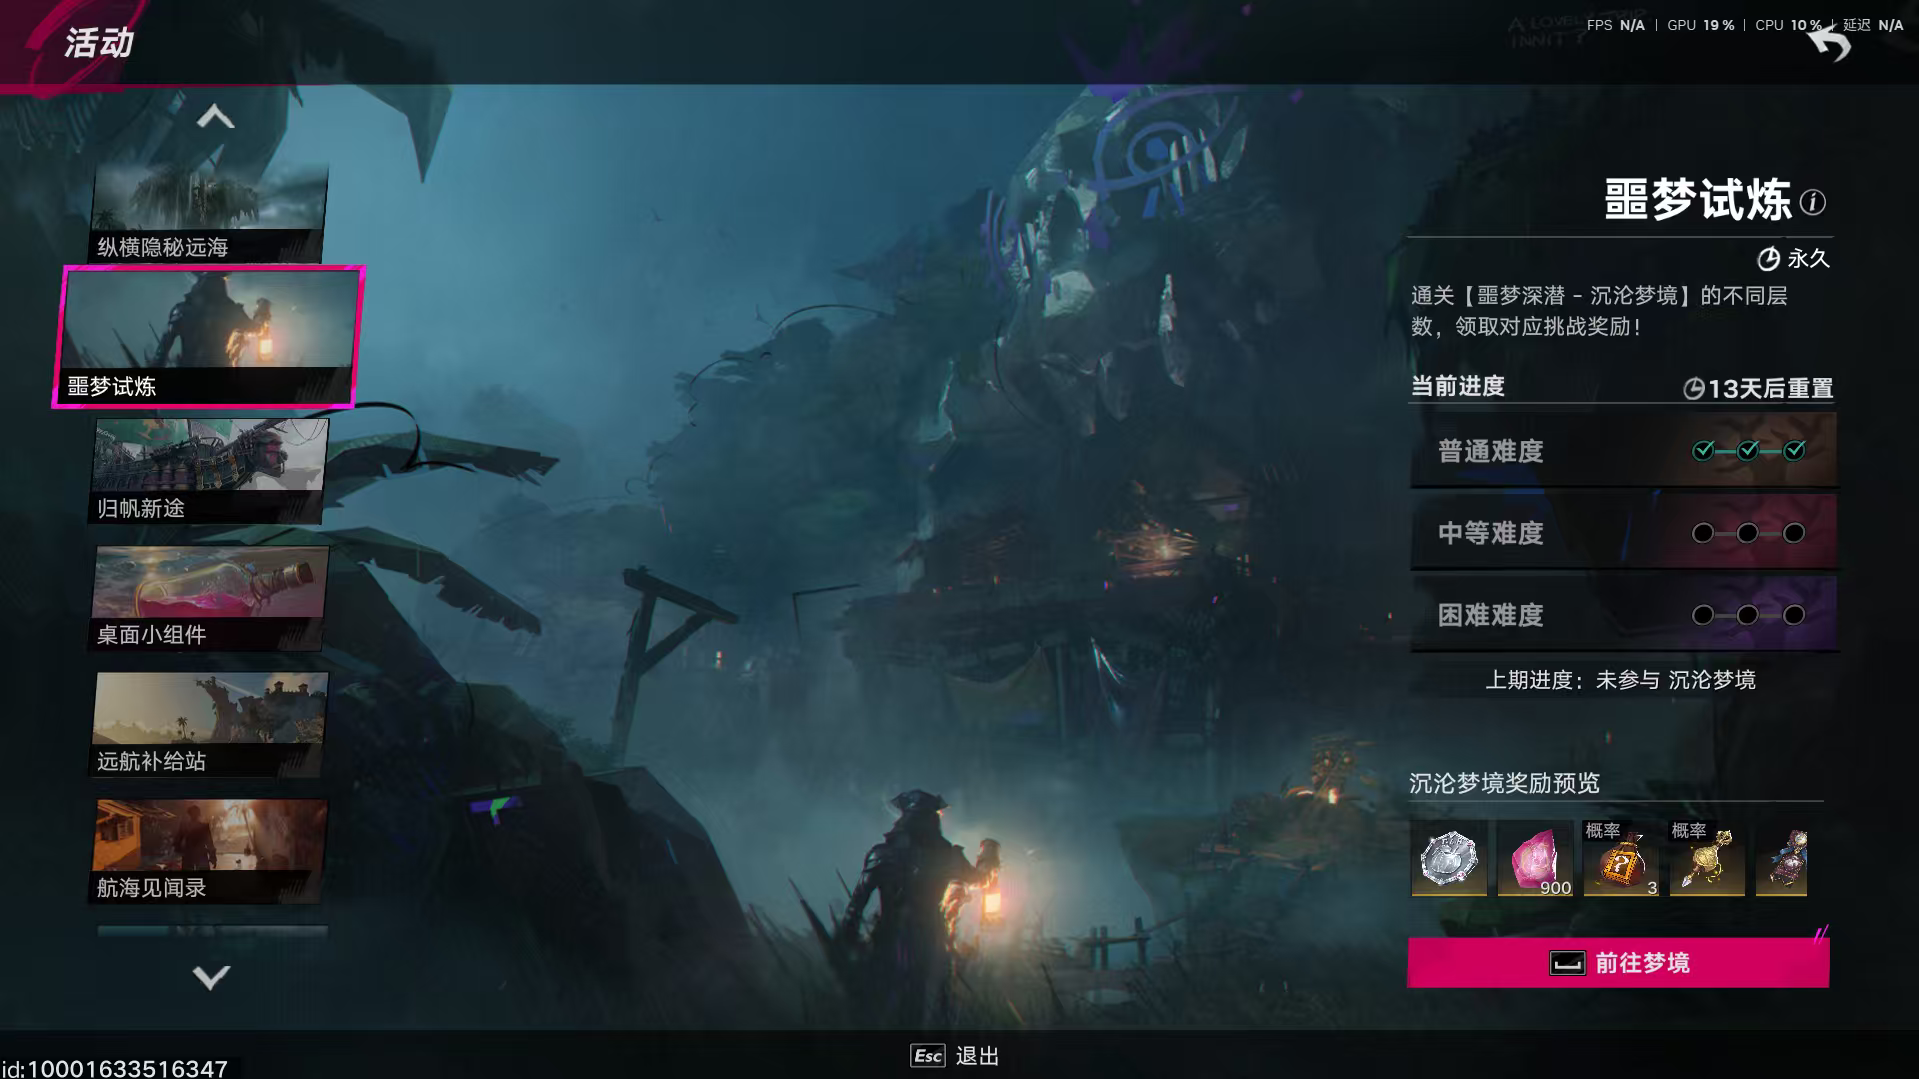Click the FPS N/A readout
The width and height of the screenshot is (1919, 1079).
1615,25
